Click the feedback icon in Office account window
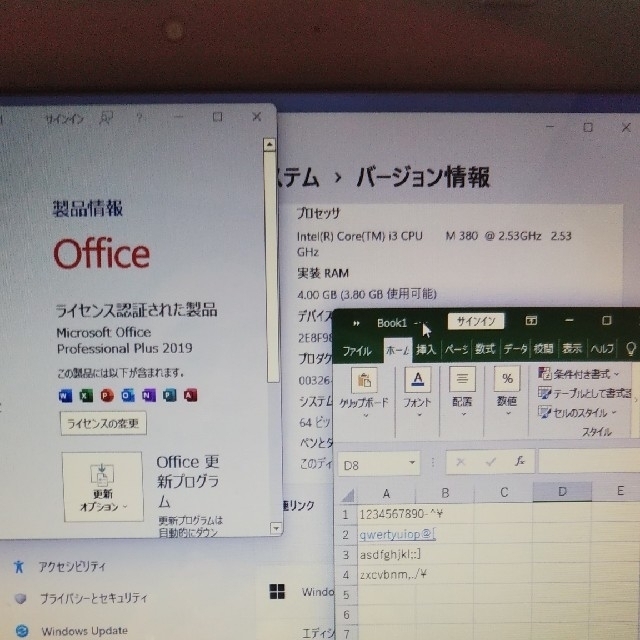Image resolution: width=640 pixels, height=640 pixels. [106, 118]
